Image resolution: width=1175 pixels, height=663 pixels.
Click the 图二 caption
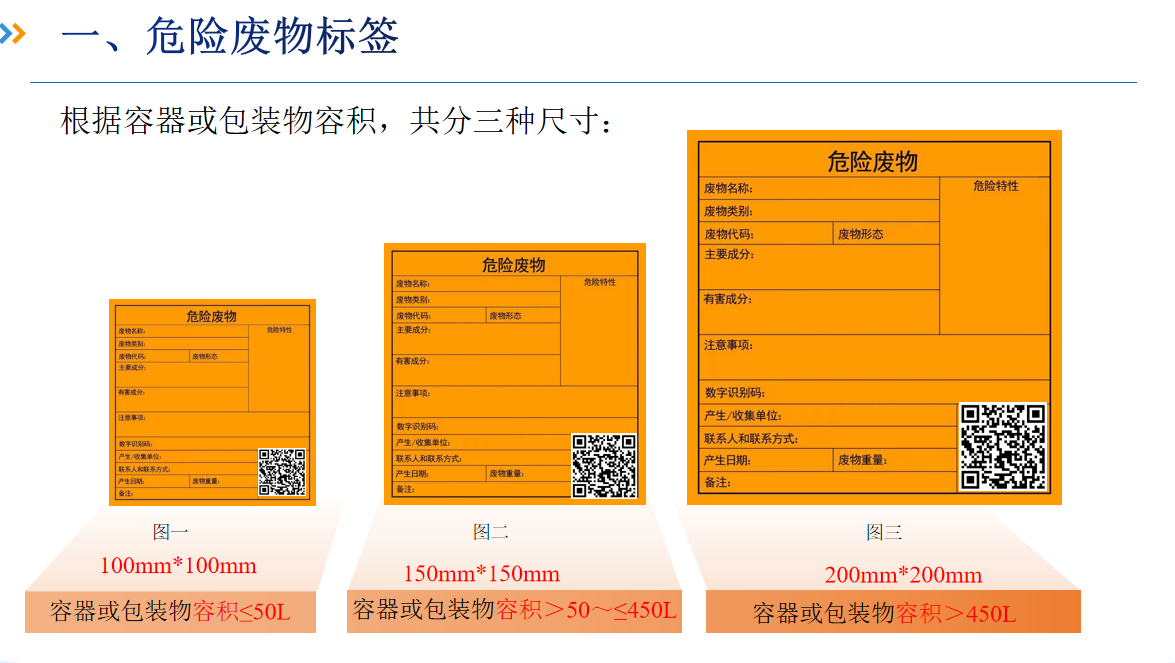490,532
